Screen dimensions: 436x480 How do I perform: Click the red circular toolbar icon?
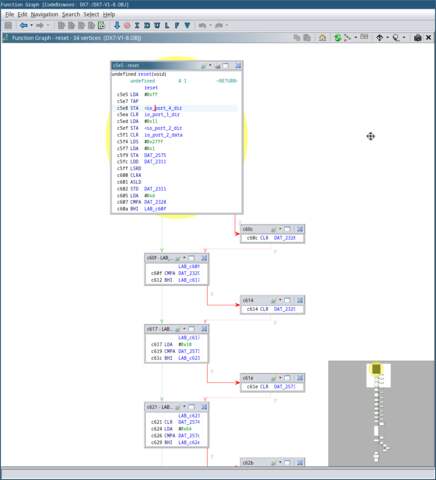[127, 25]
